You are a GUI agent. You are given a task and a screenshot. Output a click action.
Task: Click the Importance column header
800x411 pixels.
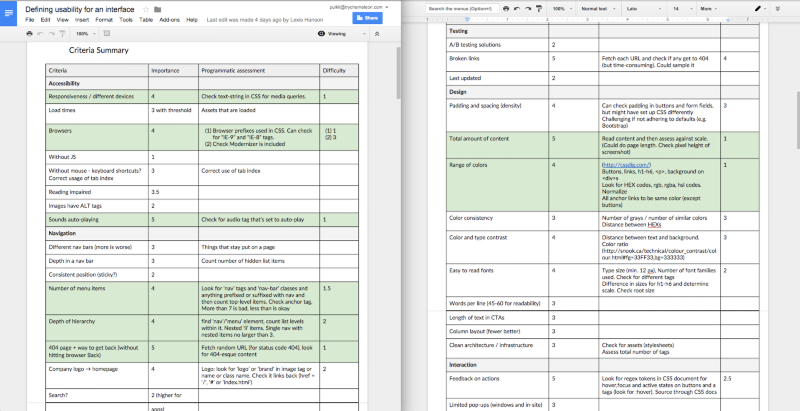pyautogui.click(x=173, y=70)
